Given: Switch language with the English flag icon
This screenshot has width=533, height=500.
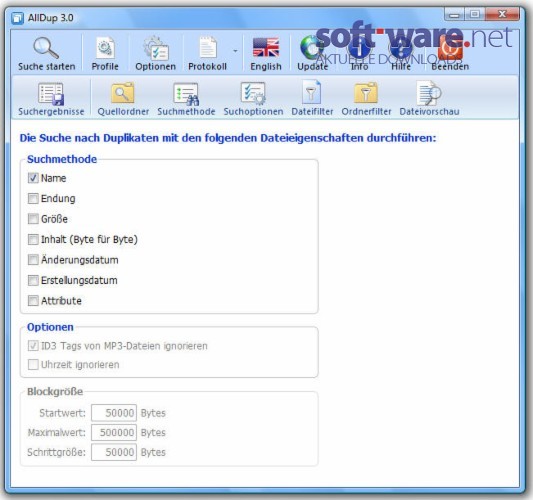Looking at the screenshot, I should [x=266, y=47].
